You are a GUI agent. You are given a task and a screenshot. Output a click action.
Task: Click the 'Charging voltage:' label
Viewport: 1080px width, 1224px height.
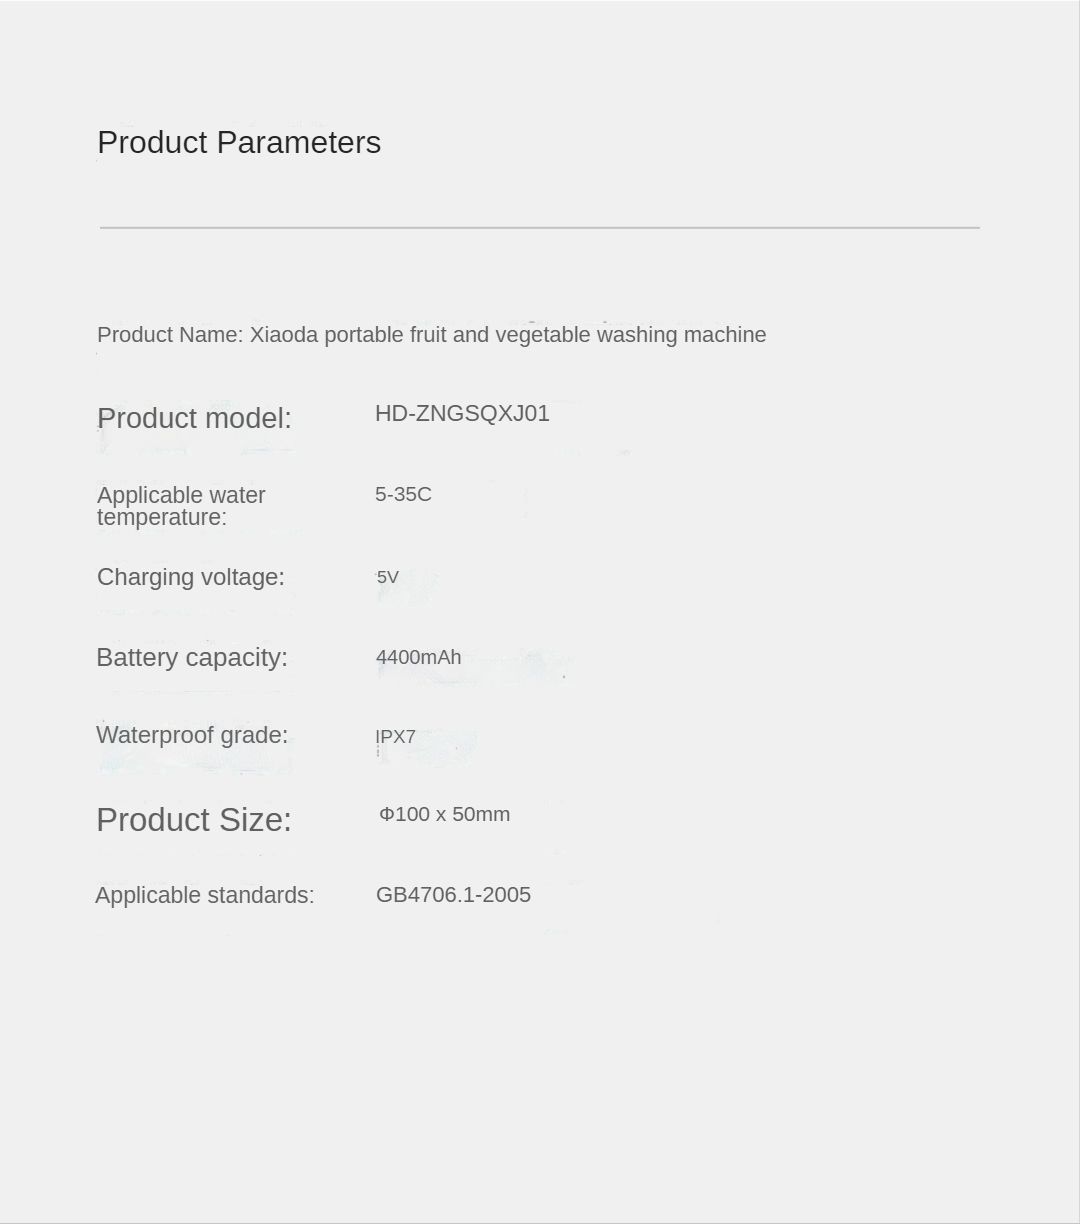pyautogui.click(x=190, y=577)
